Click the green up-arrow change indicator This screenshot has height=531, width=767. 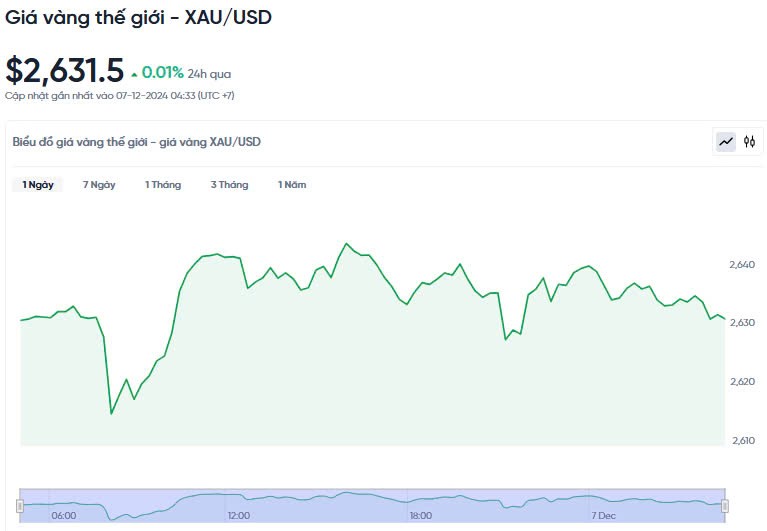(x=134, y=73)
